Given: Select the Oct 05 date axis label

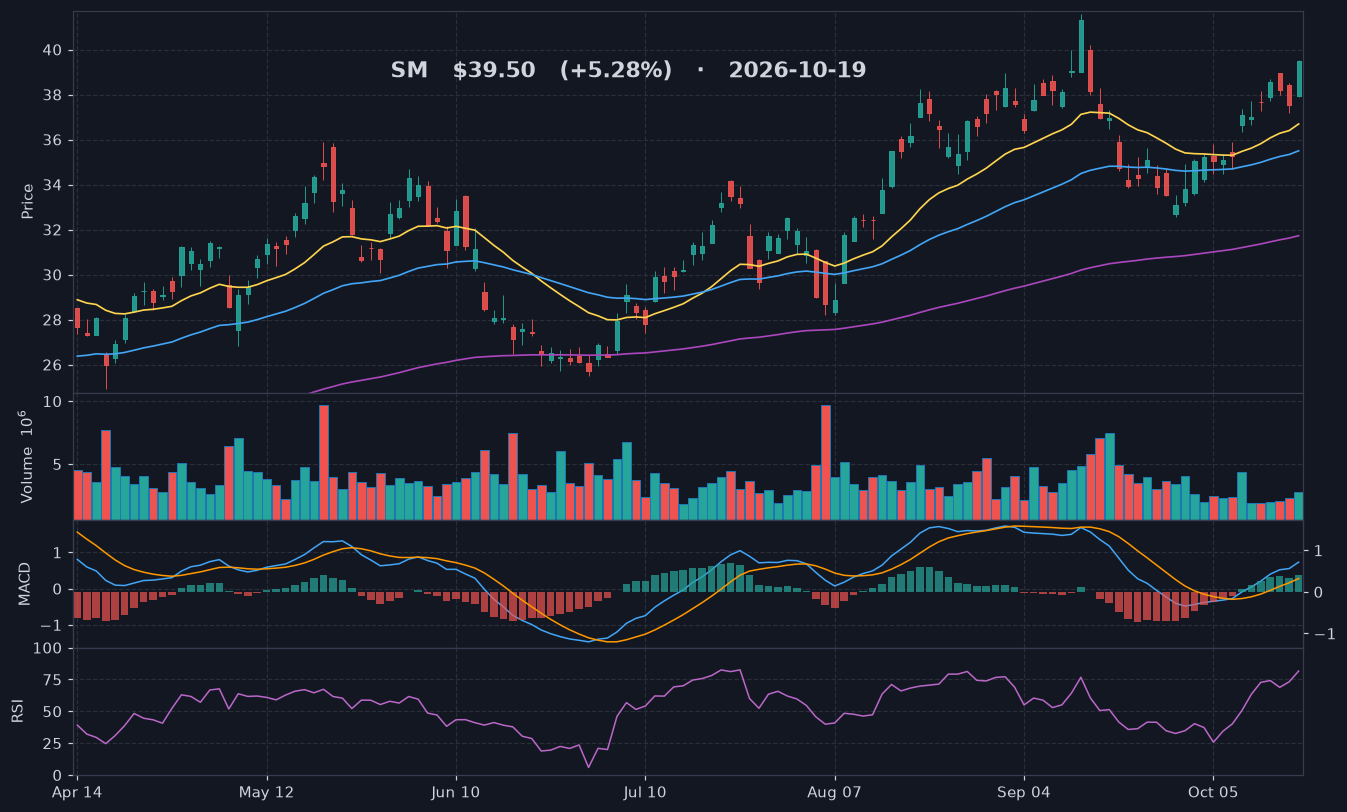Looking at the screenshot, I should 1213,792.
